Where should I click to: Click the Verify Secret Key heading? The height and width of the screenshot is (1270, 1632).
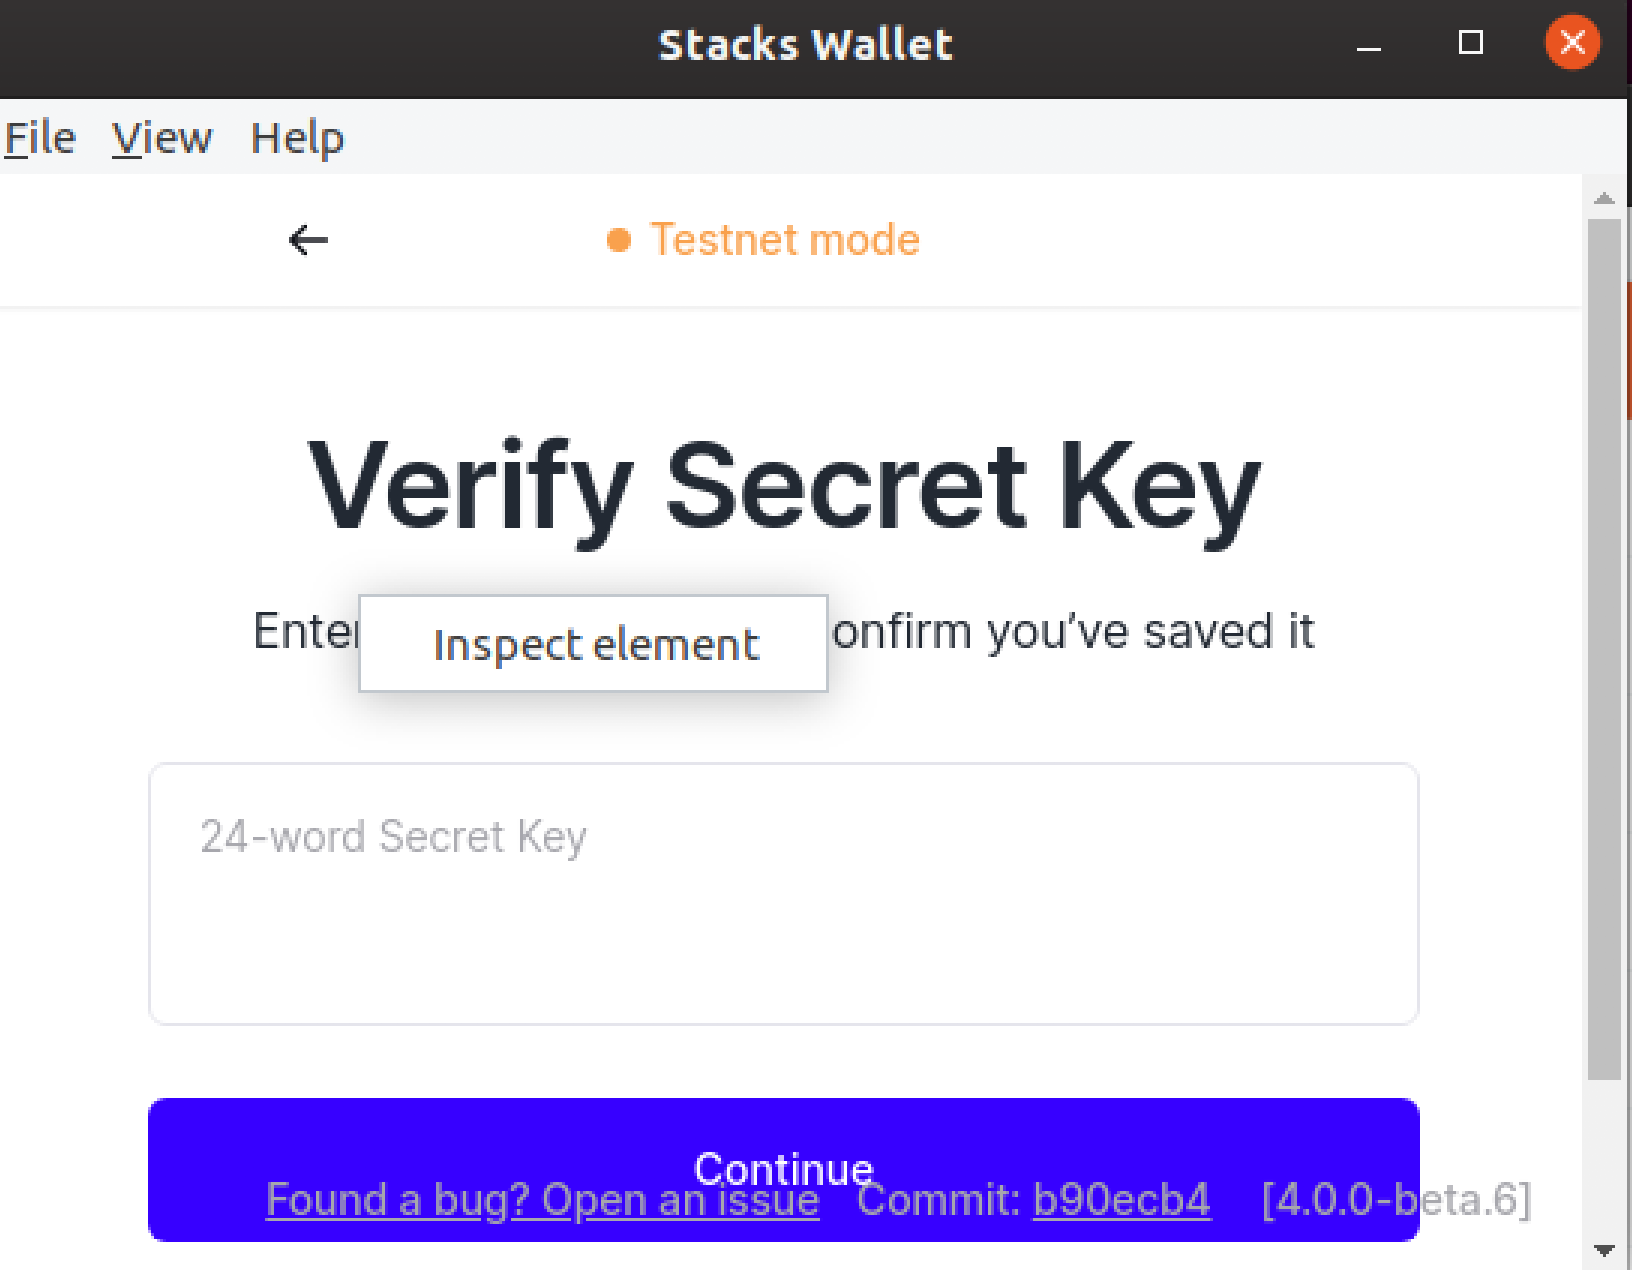(x=783, y=485)
